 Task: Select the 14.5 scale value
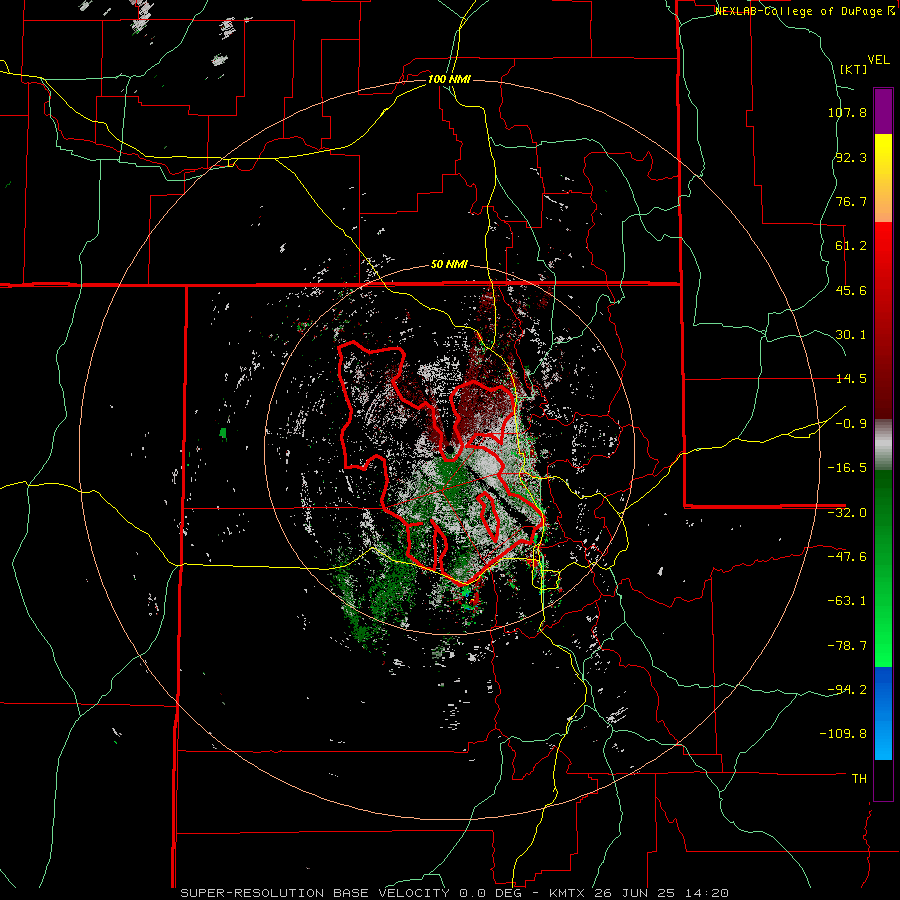[x=851, y=379]
